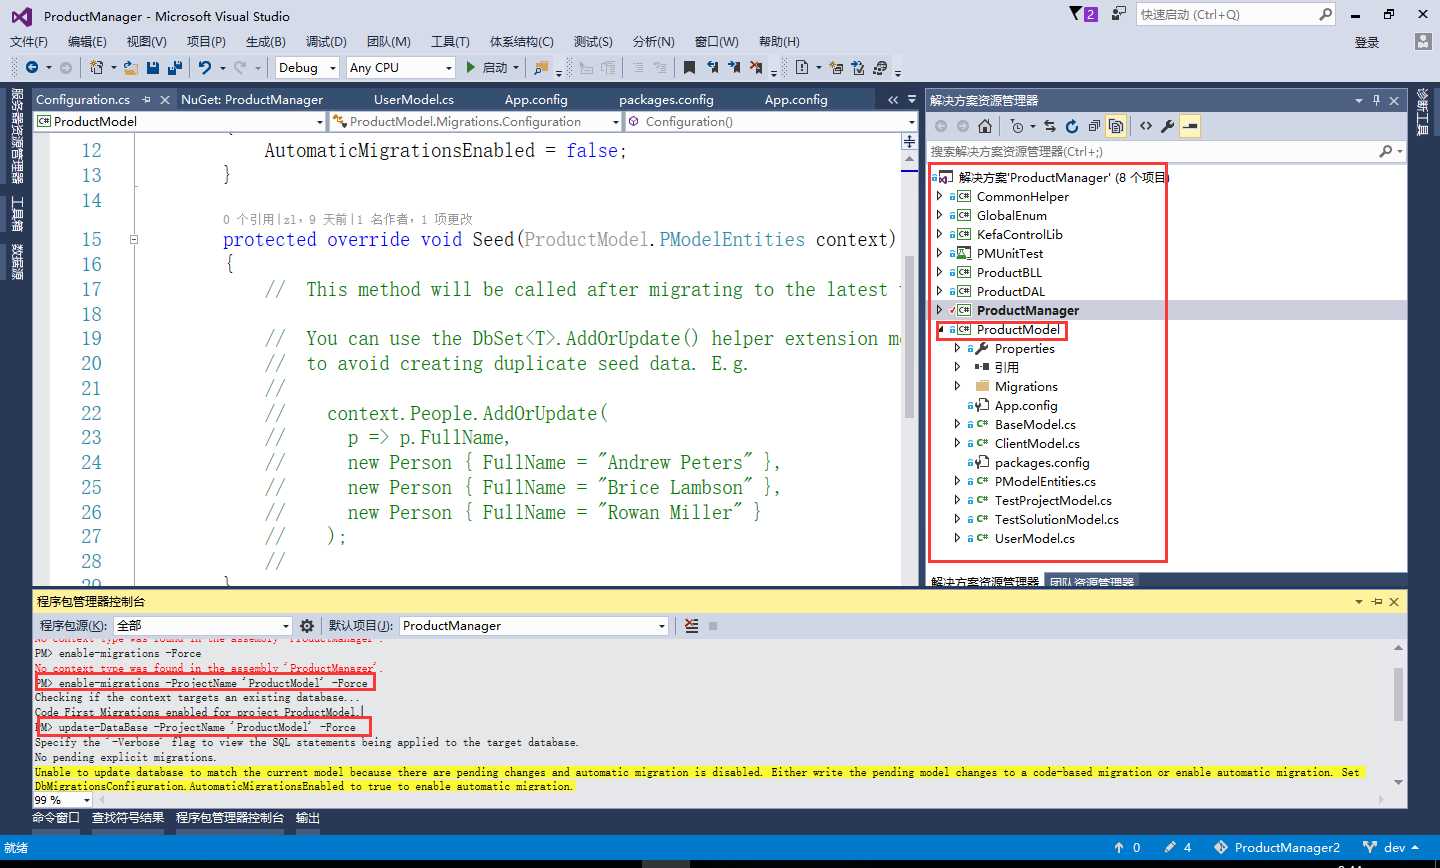This screenshot has width=1440, height=868.
Task: Click the Save All icon
Action: pyautogui.click(x=175, y=67)
